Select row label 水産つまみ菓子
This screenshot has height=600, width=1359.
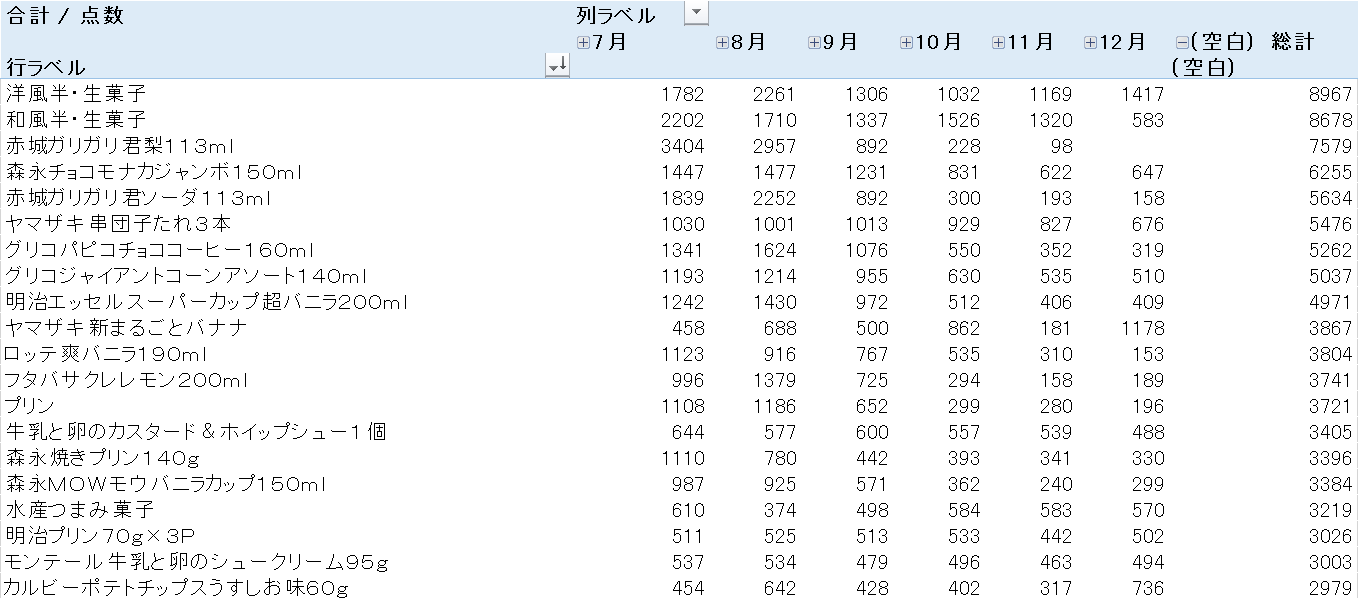[x=80, y=510]
